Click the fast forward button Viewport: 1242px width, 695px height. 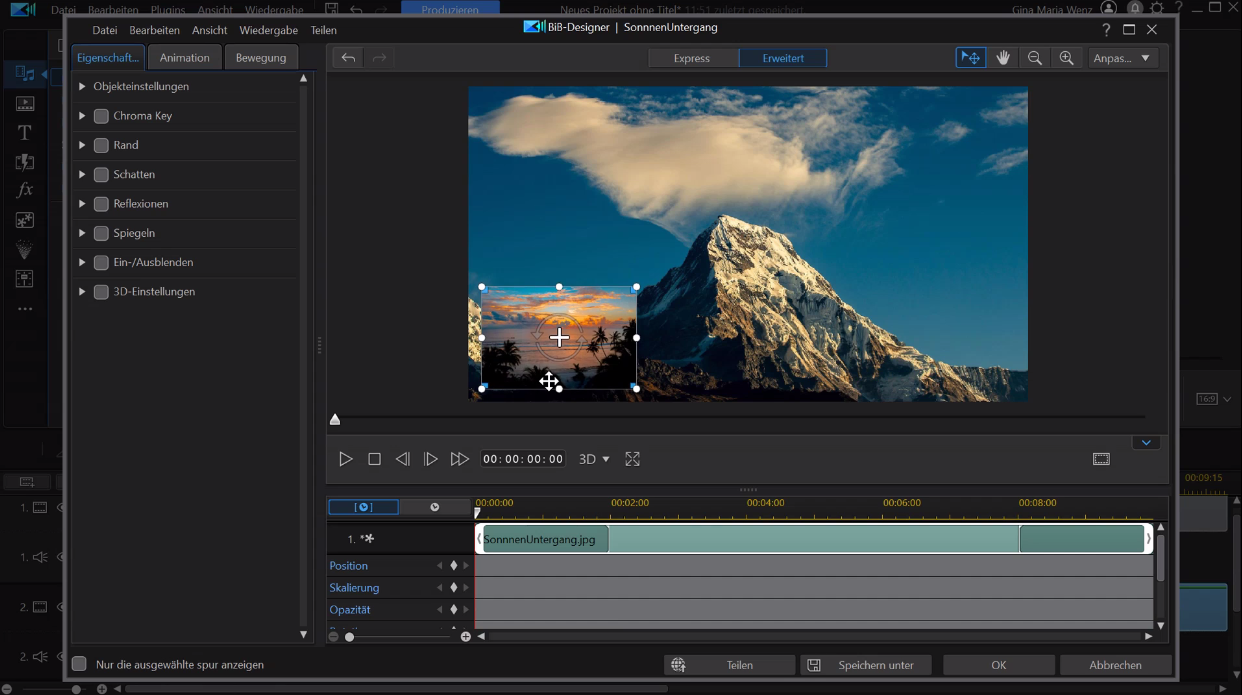(459, 459)
